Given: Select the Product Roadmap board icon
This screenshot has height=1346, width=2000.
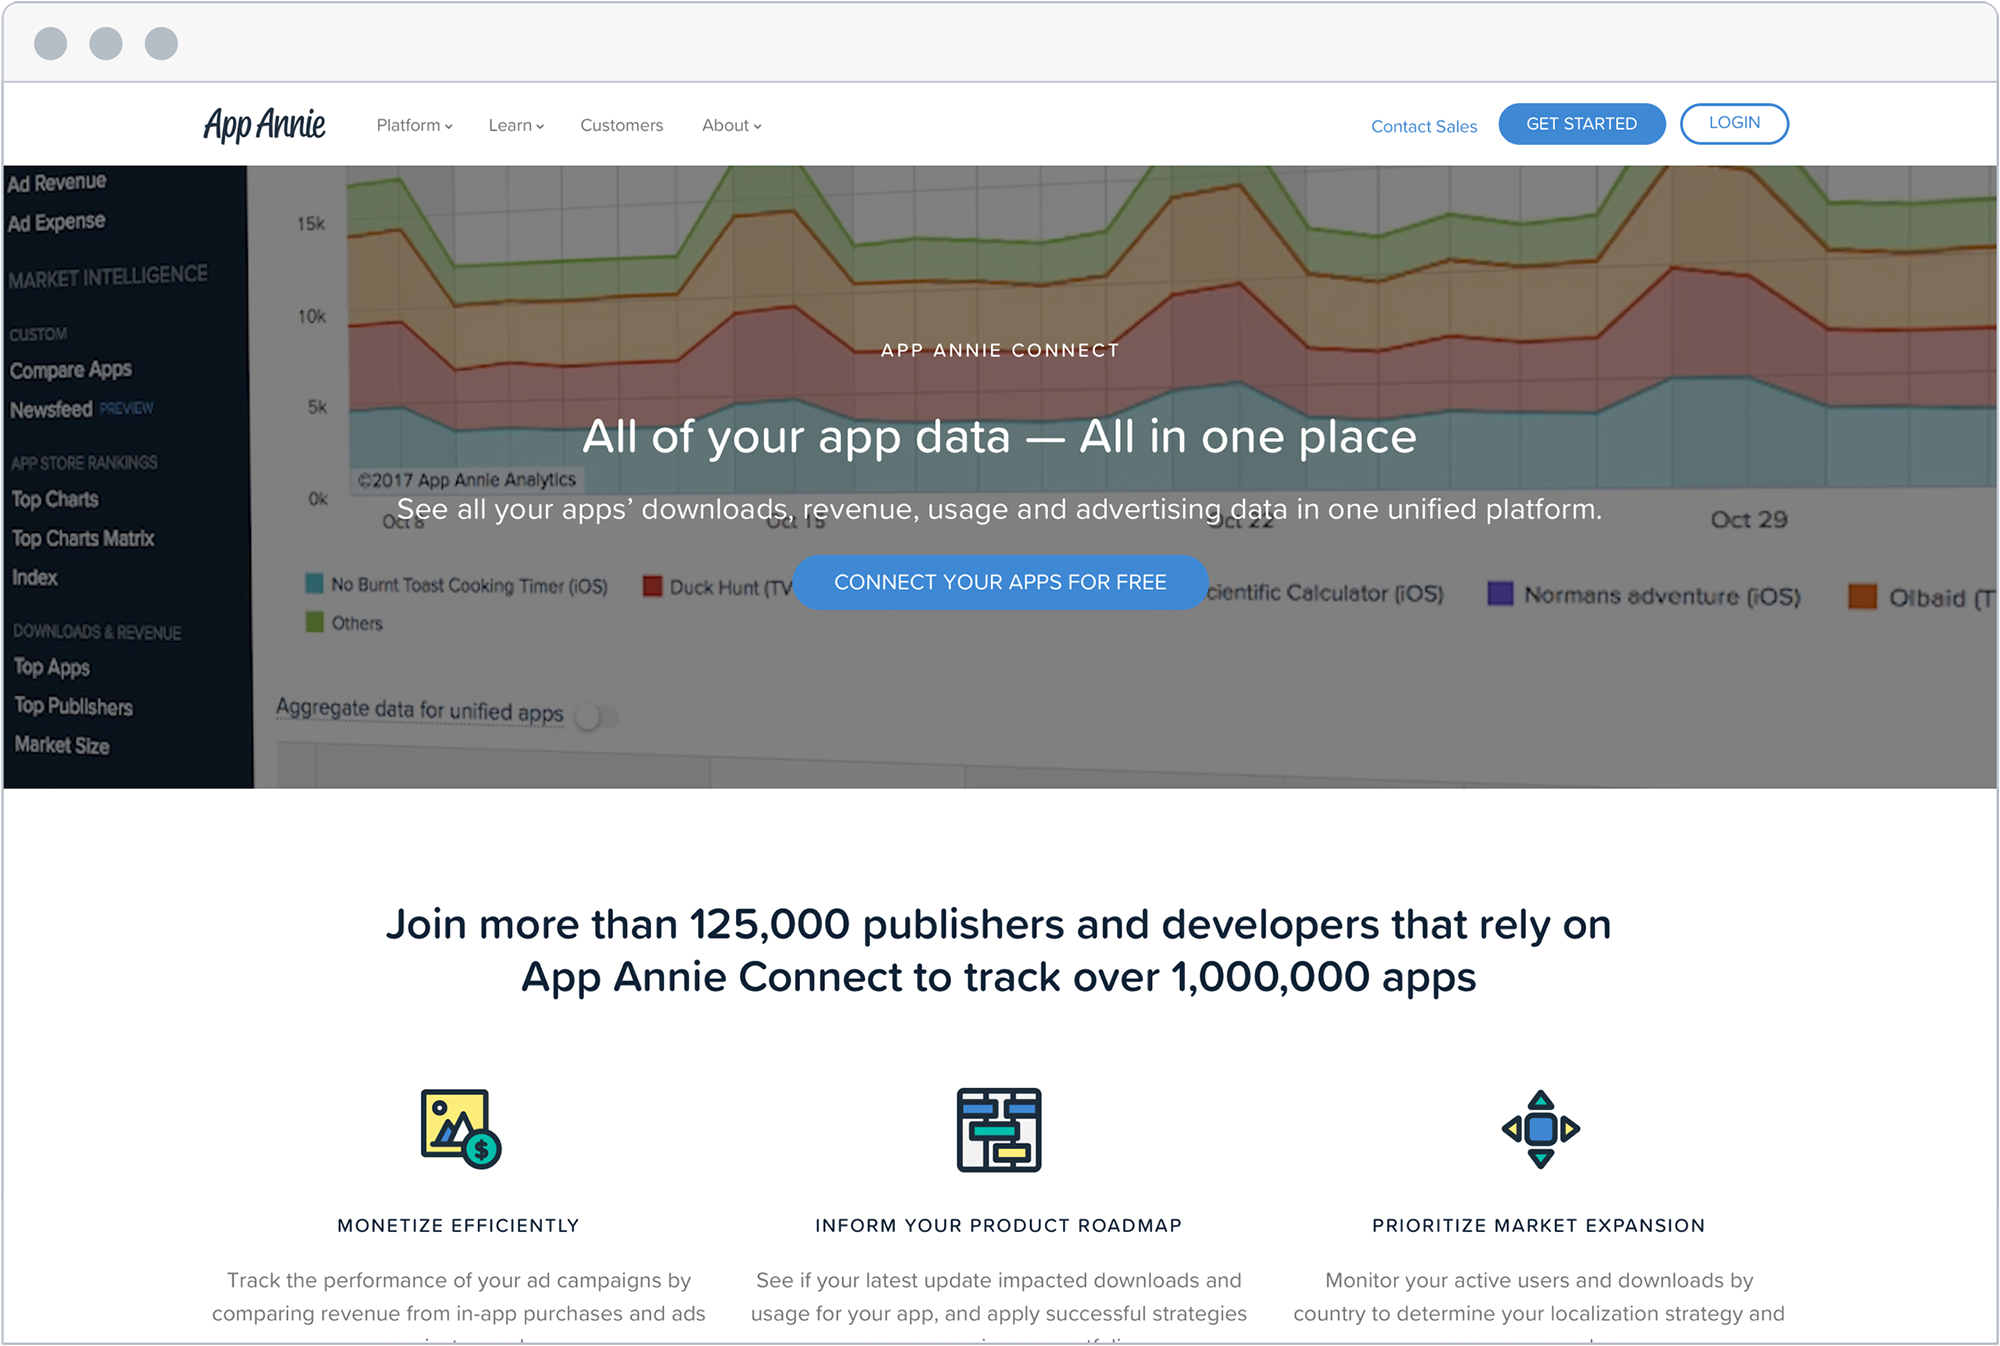Looking at the screenshot, I should [999, 1129].
